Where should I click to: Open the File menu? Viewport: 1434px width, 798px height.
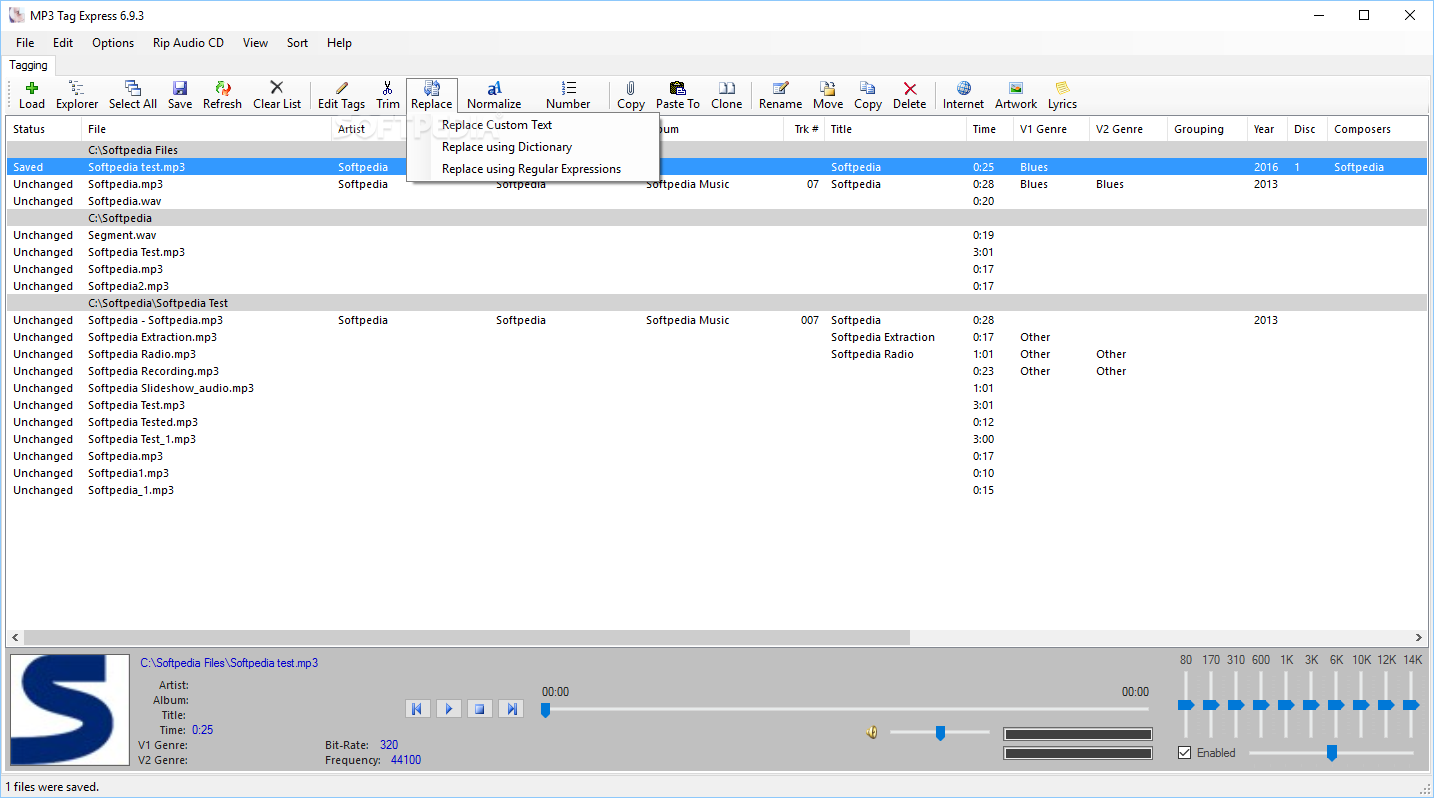25,43
